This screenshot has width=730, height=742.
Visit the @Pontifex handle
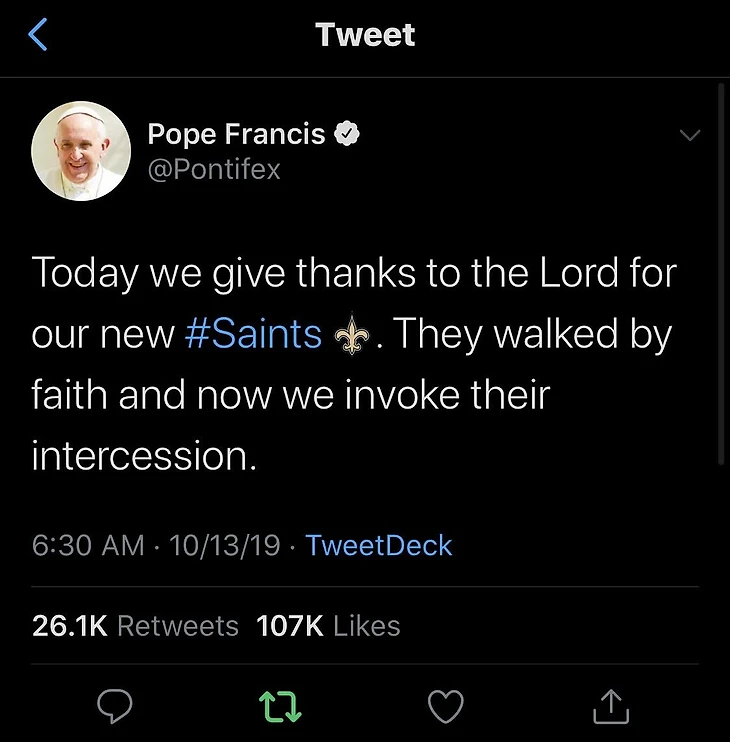214,169
